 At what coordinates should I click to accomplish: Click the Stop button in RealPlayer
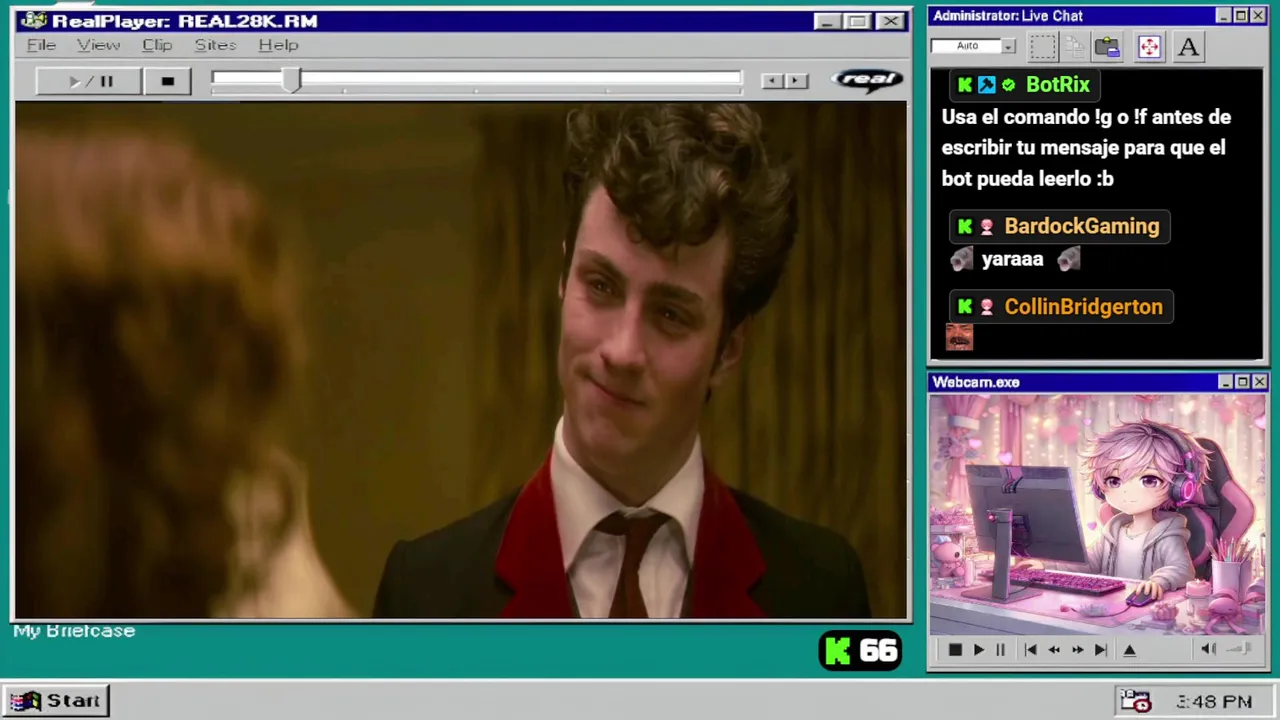[x=167, y=81]
